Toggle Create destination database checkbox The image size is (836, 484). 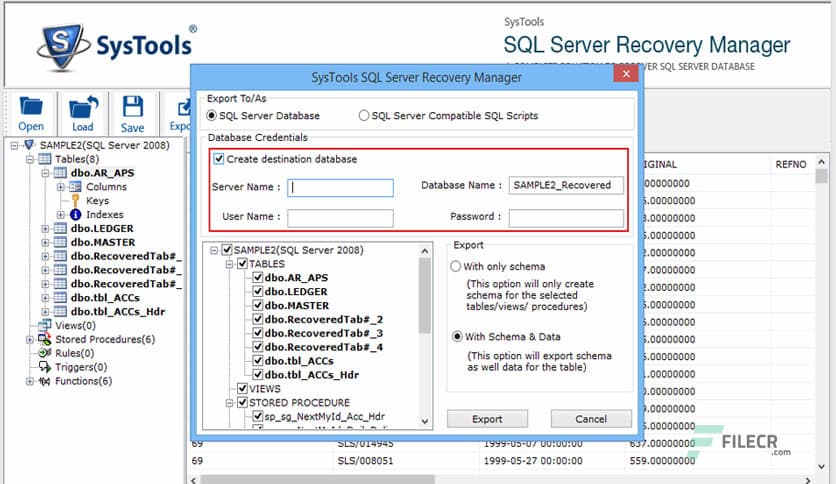[x=219, y=159]
